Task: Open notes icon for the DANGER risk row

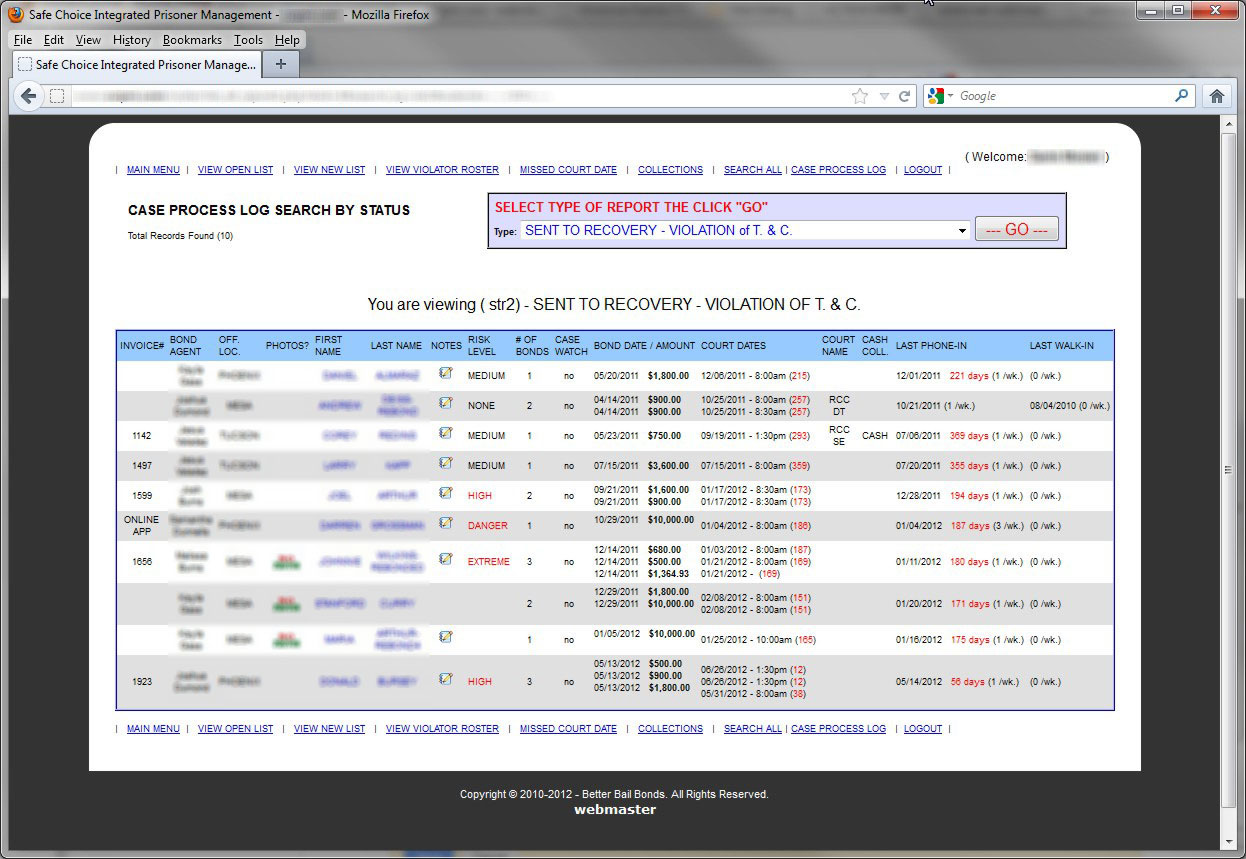Action: [446, 523]
